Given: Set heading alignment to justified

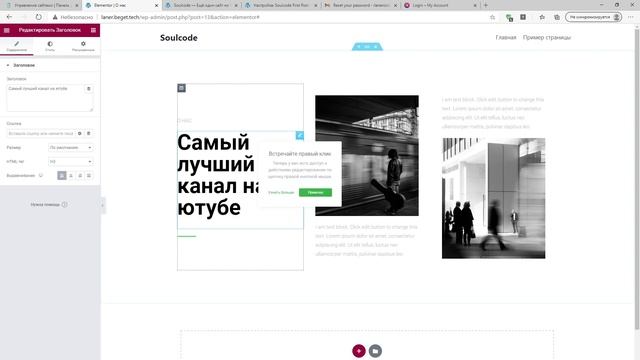Looking at the screenshot, I should pyautogui.click(x=89, y=176).
